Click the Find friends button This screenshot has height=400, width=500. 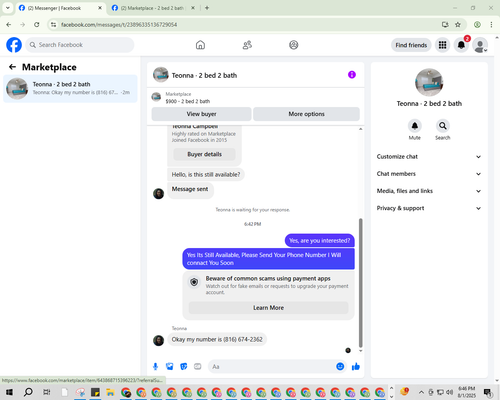click(x=411, y=45)
